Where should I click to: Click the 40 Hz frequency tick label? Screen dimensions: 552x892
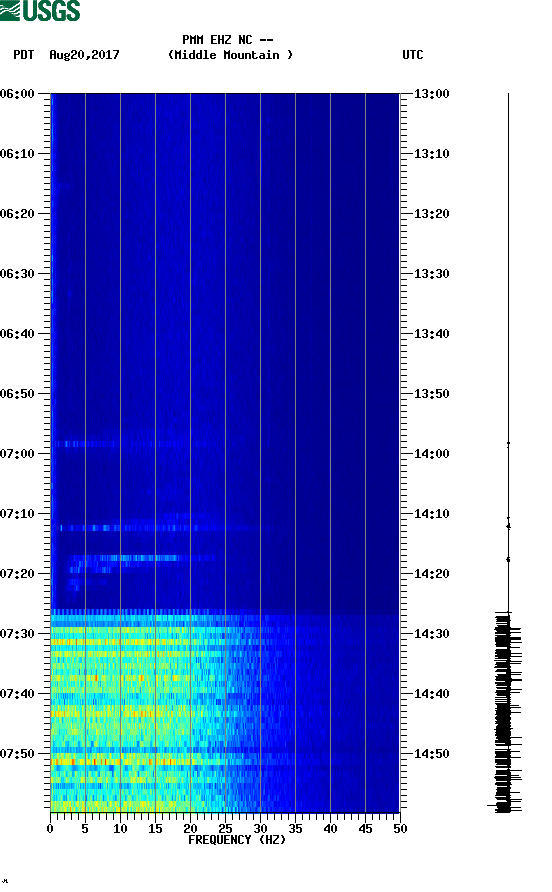click(331, 829)
